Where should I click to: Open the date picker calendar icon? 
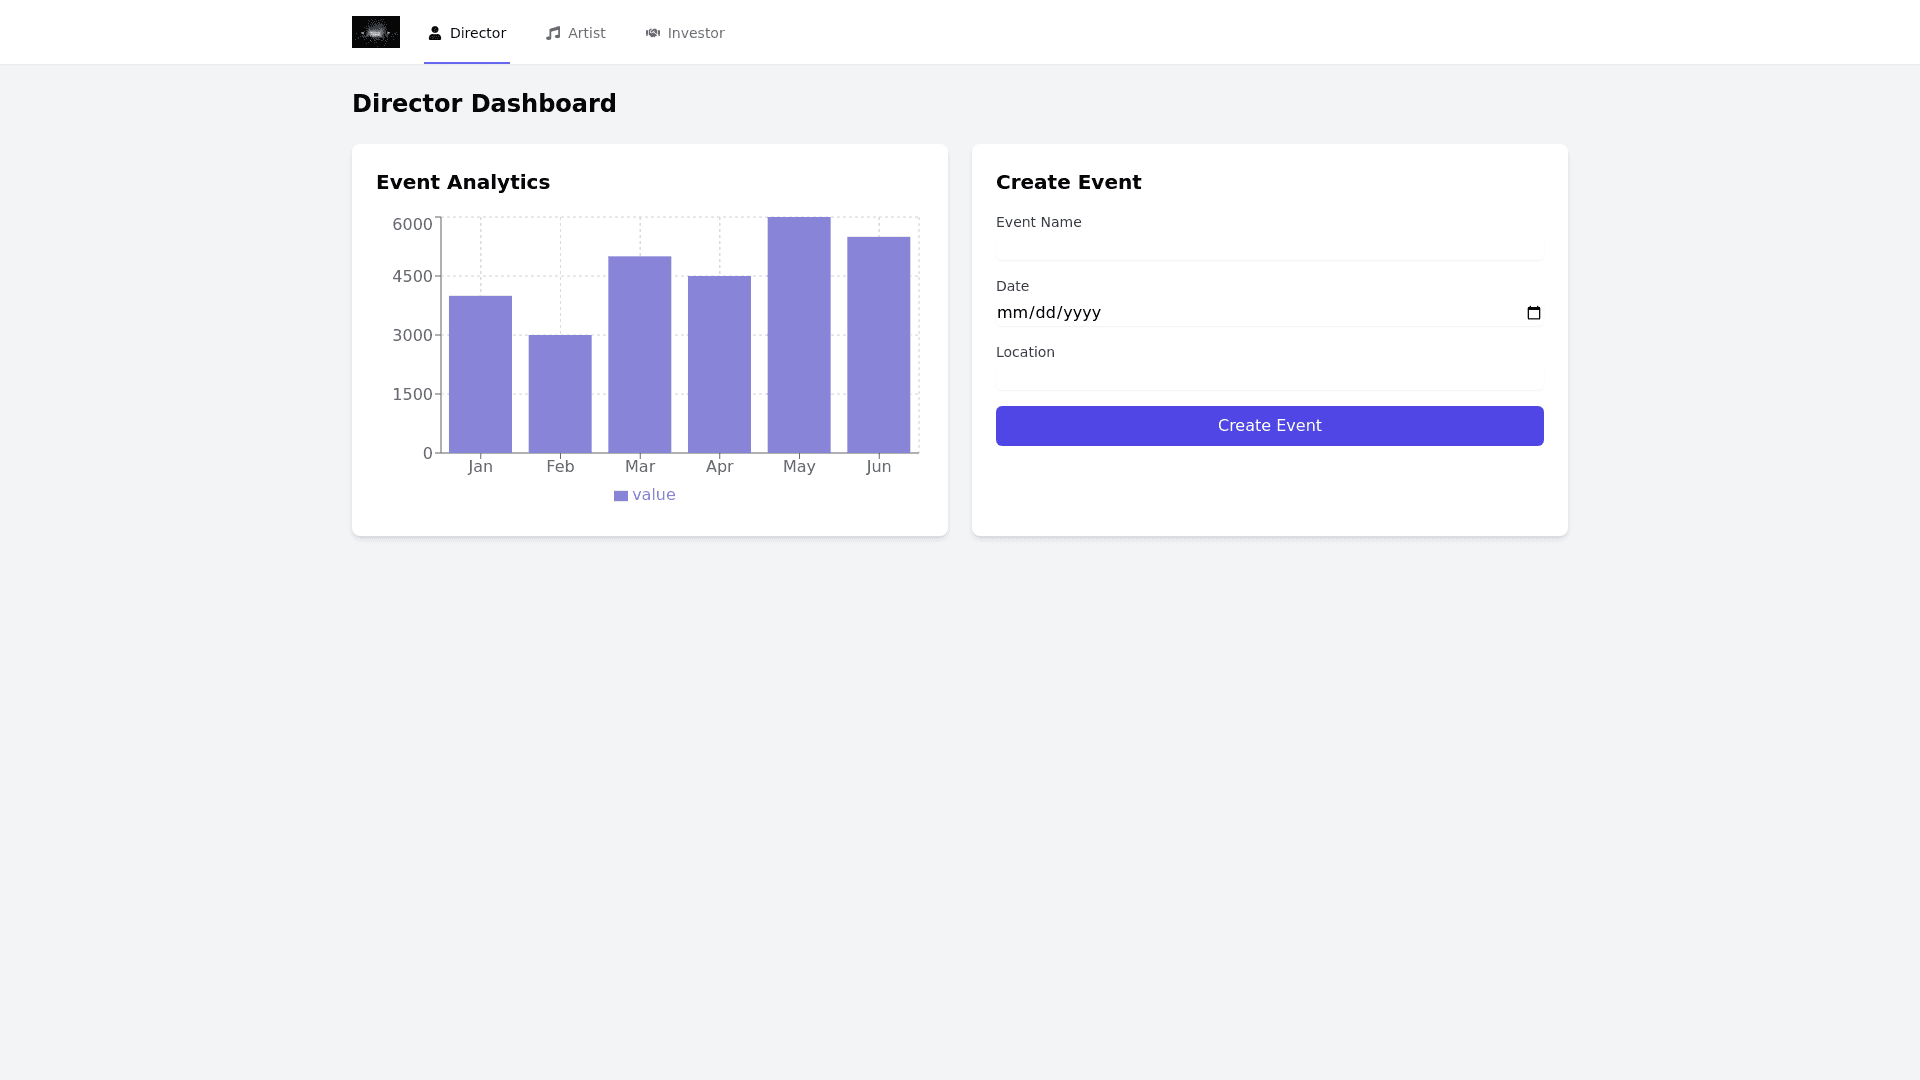coord(1534,313)
